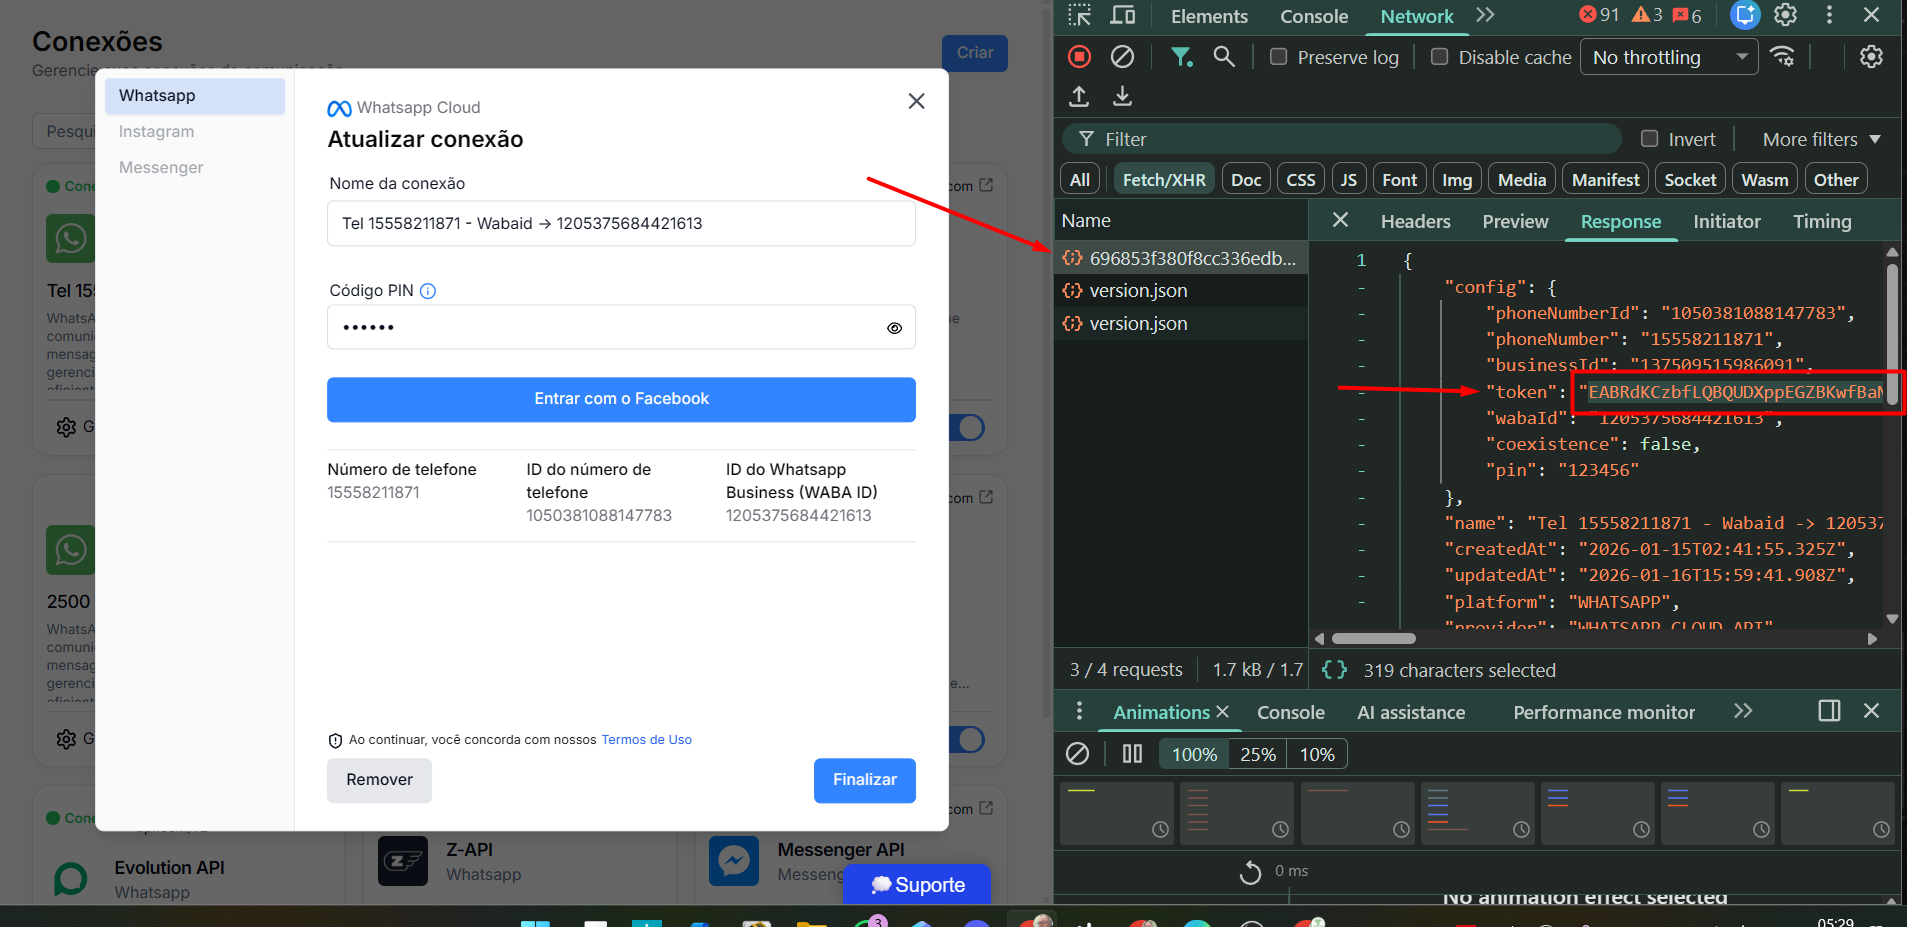The height and width of the screenshot is (927, 1907).
Task: Toggle the device toolbar icon
Action: (1123, 15)
